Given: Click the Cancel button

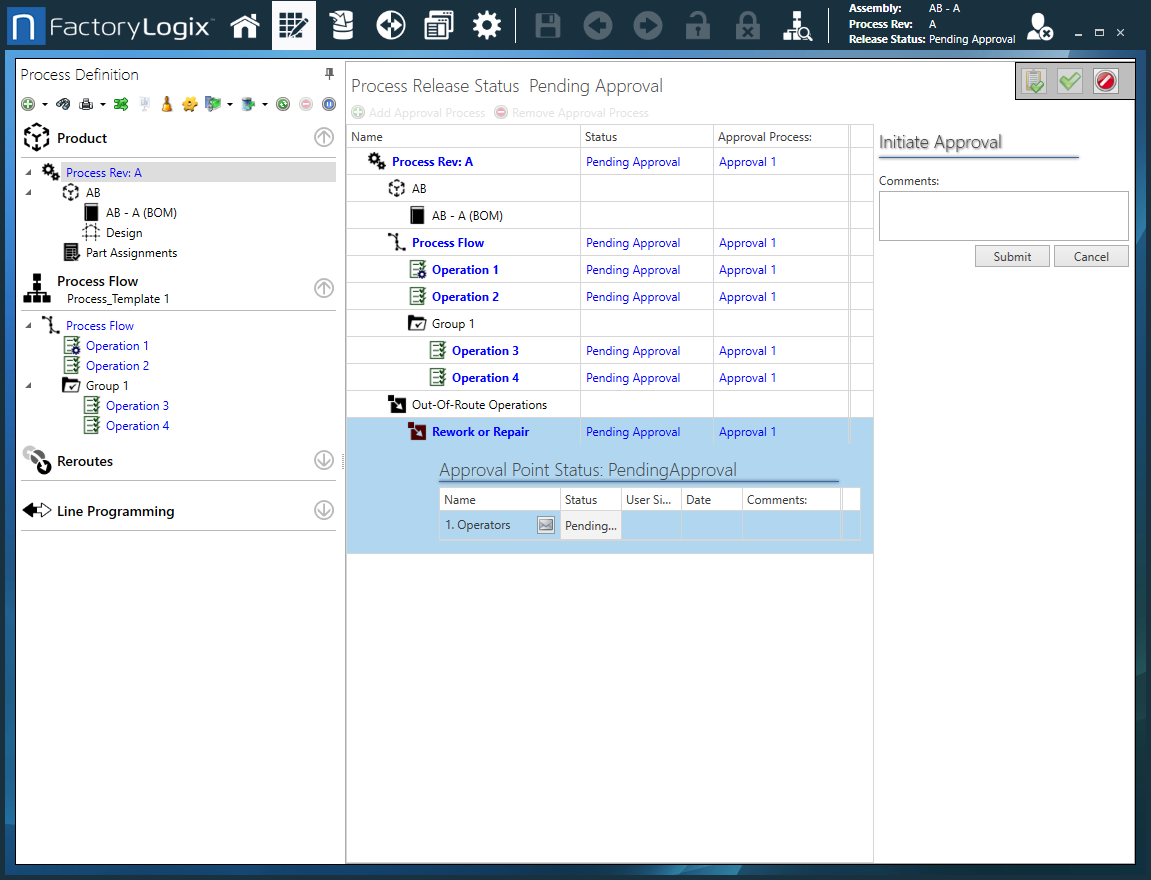Looking at the screenshot, I should click(x=1090, y=257).
